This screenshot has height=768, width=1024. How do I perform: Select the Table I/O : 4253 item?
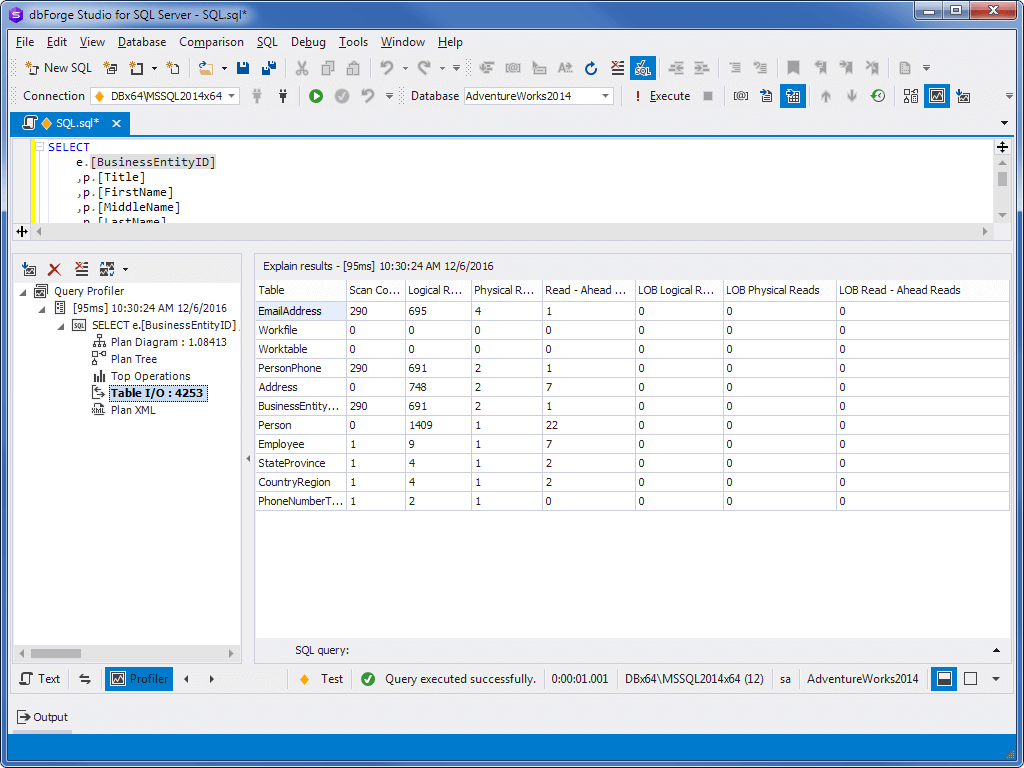[x=159, y=393]
